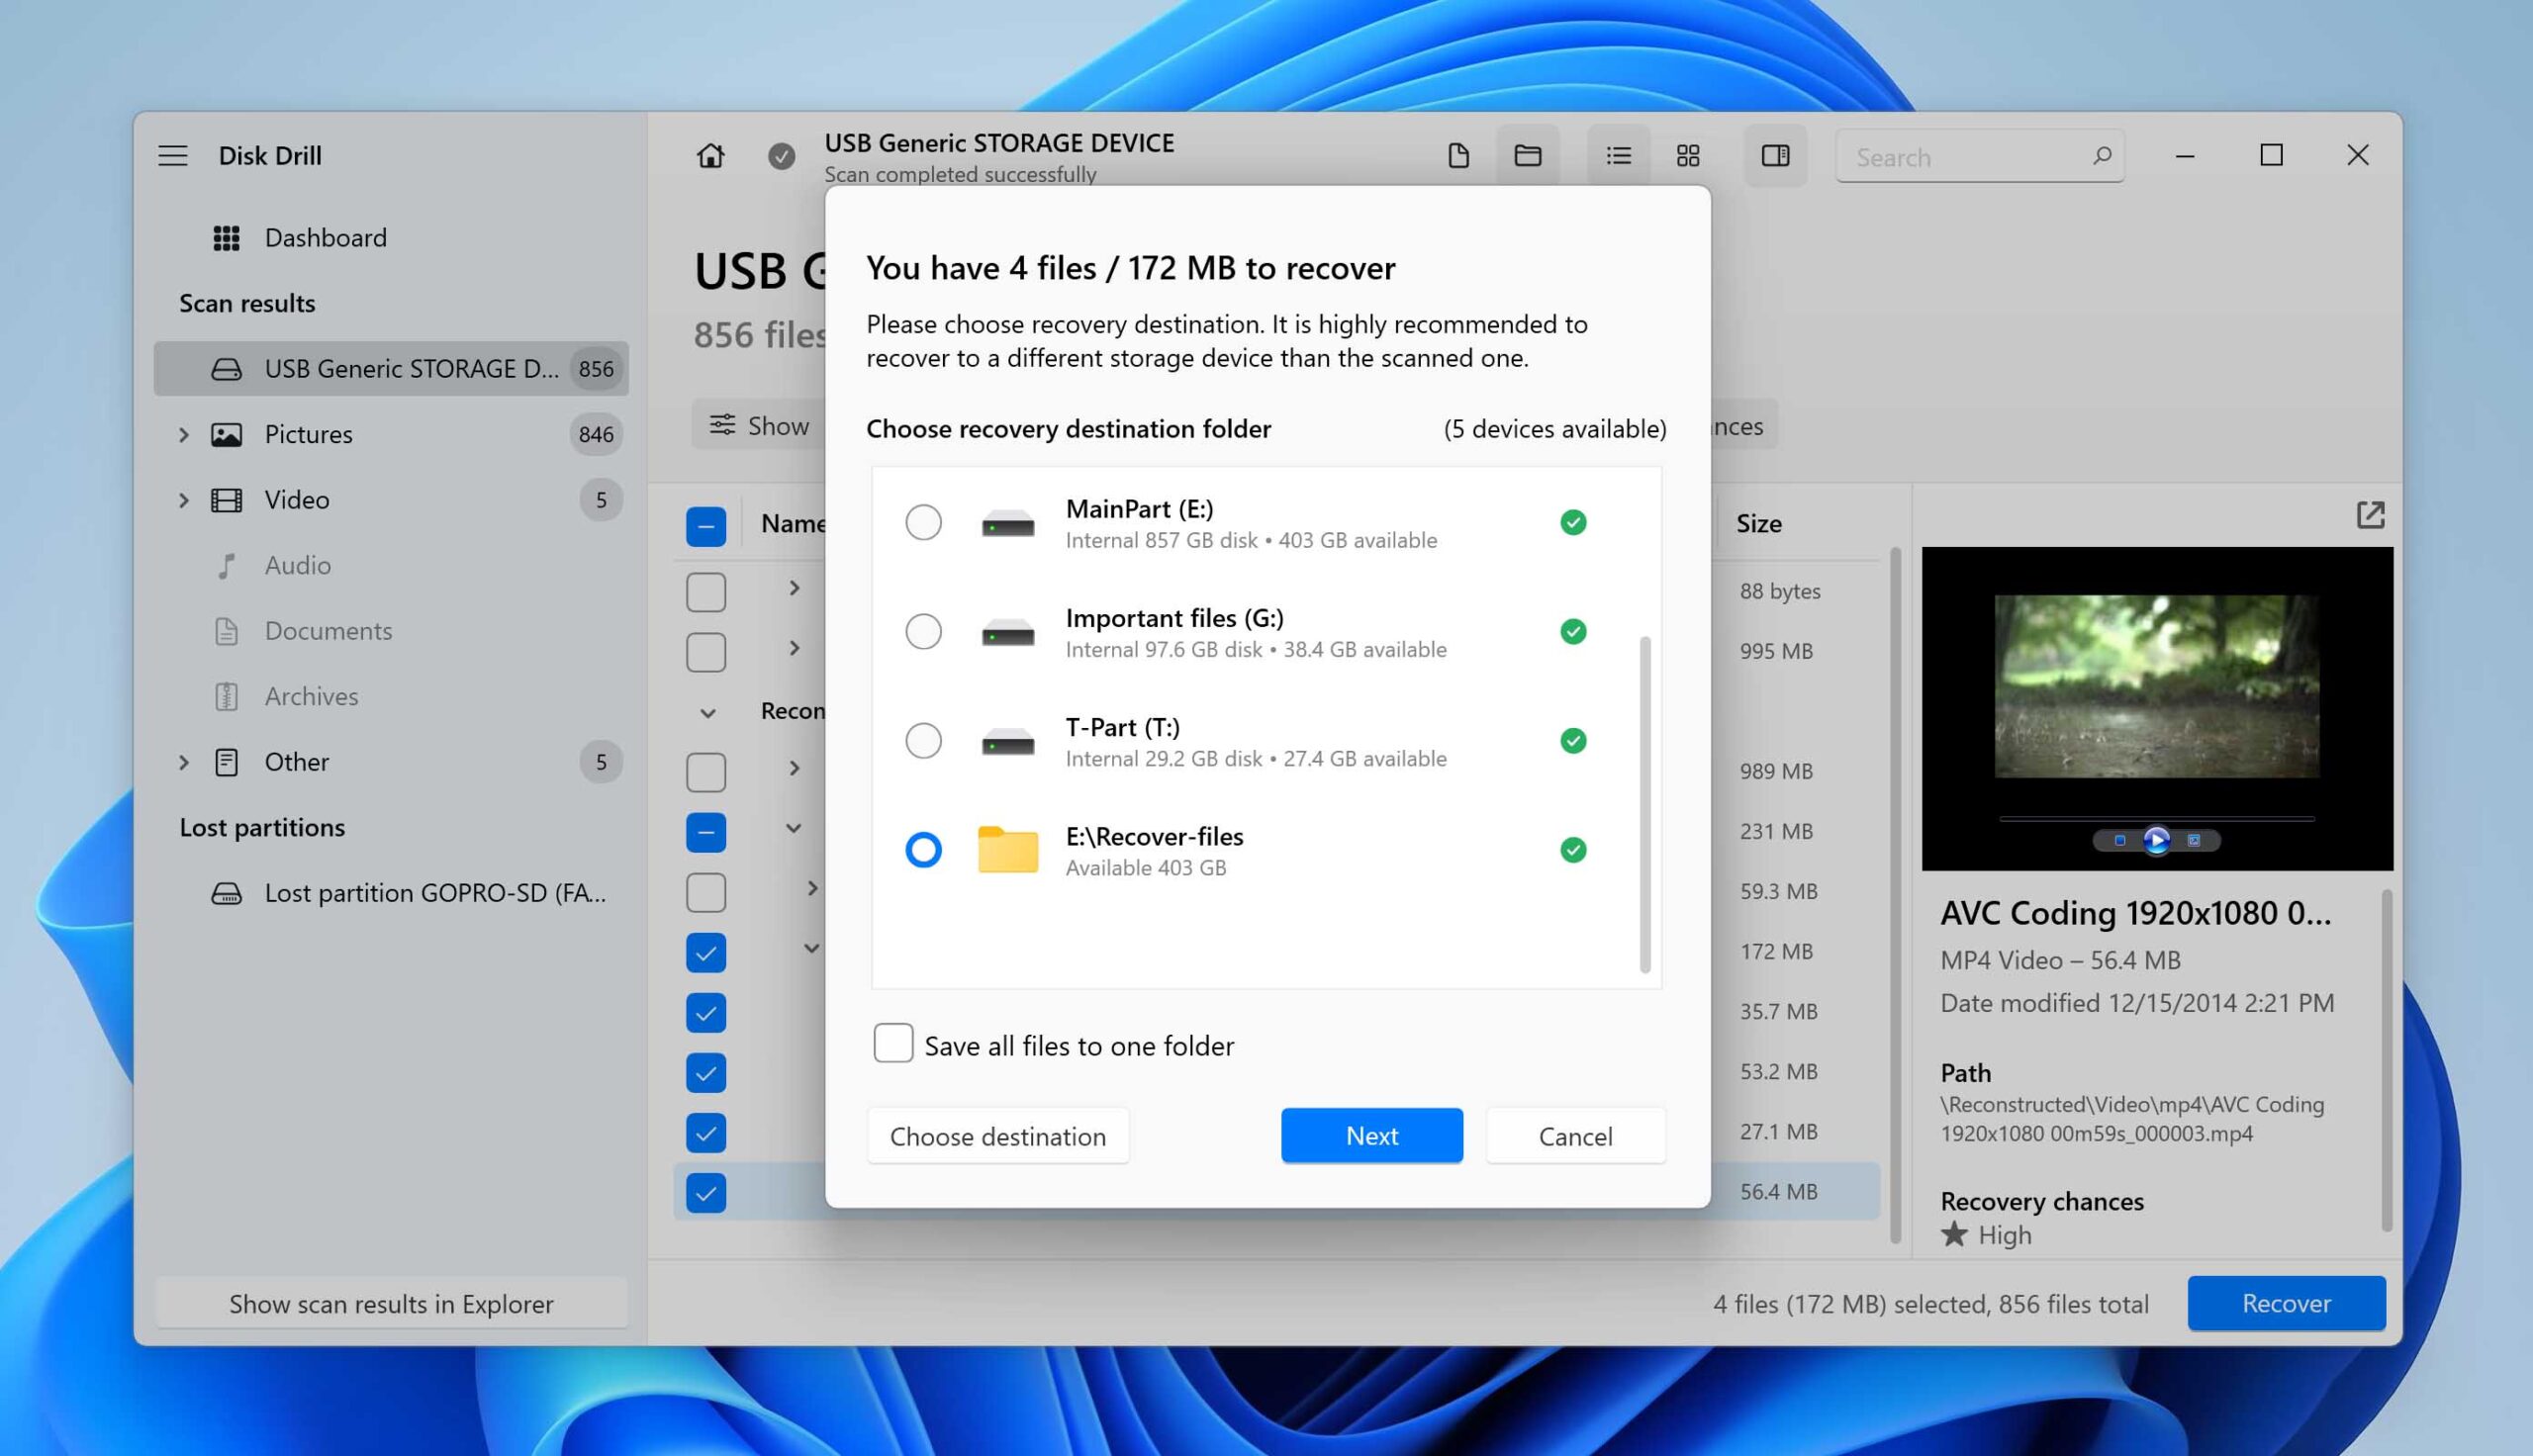Click green check status for MainPart (E:)
Screen dimensions: 2533x1456
[x=1573, y=522]
